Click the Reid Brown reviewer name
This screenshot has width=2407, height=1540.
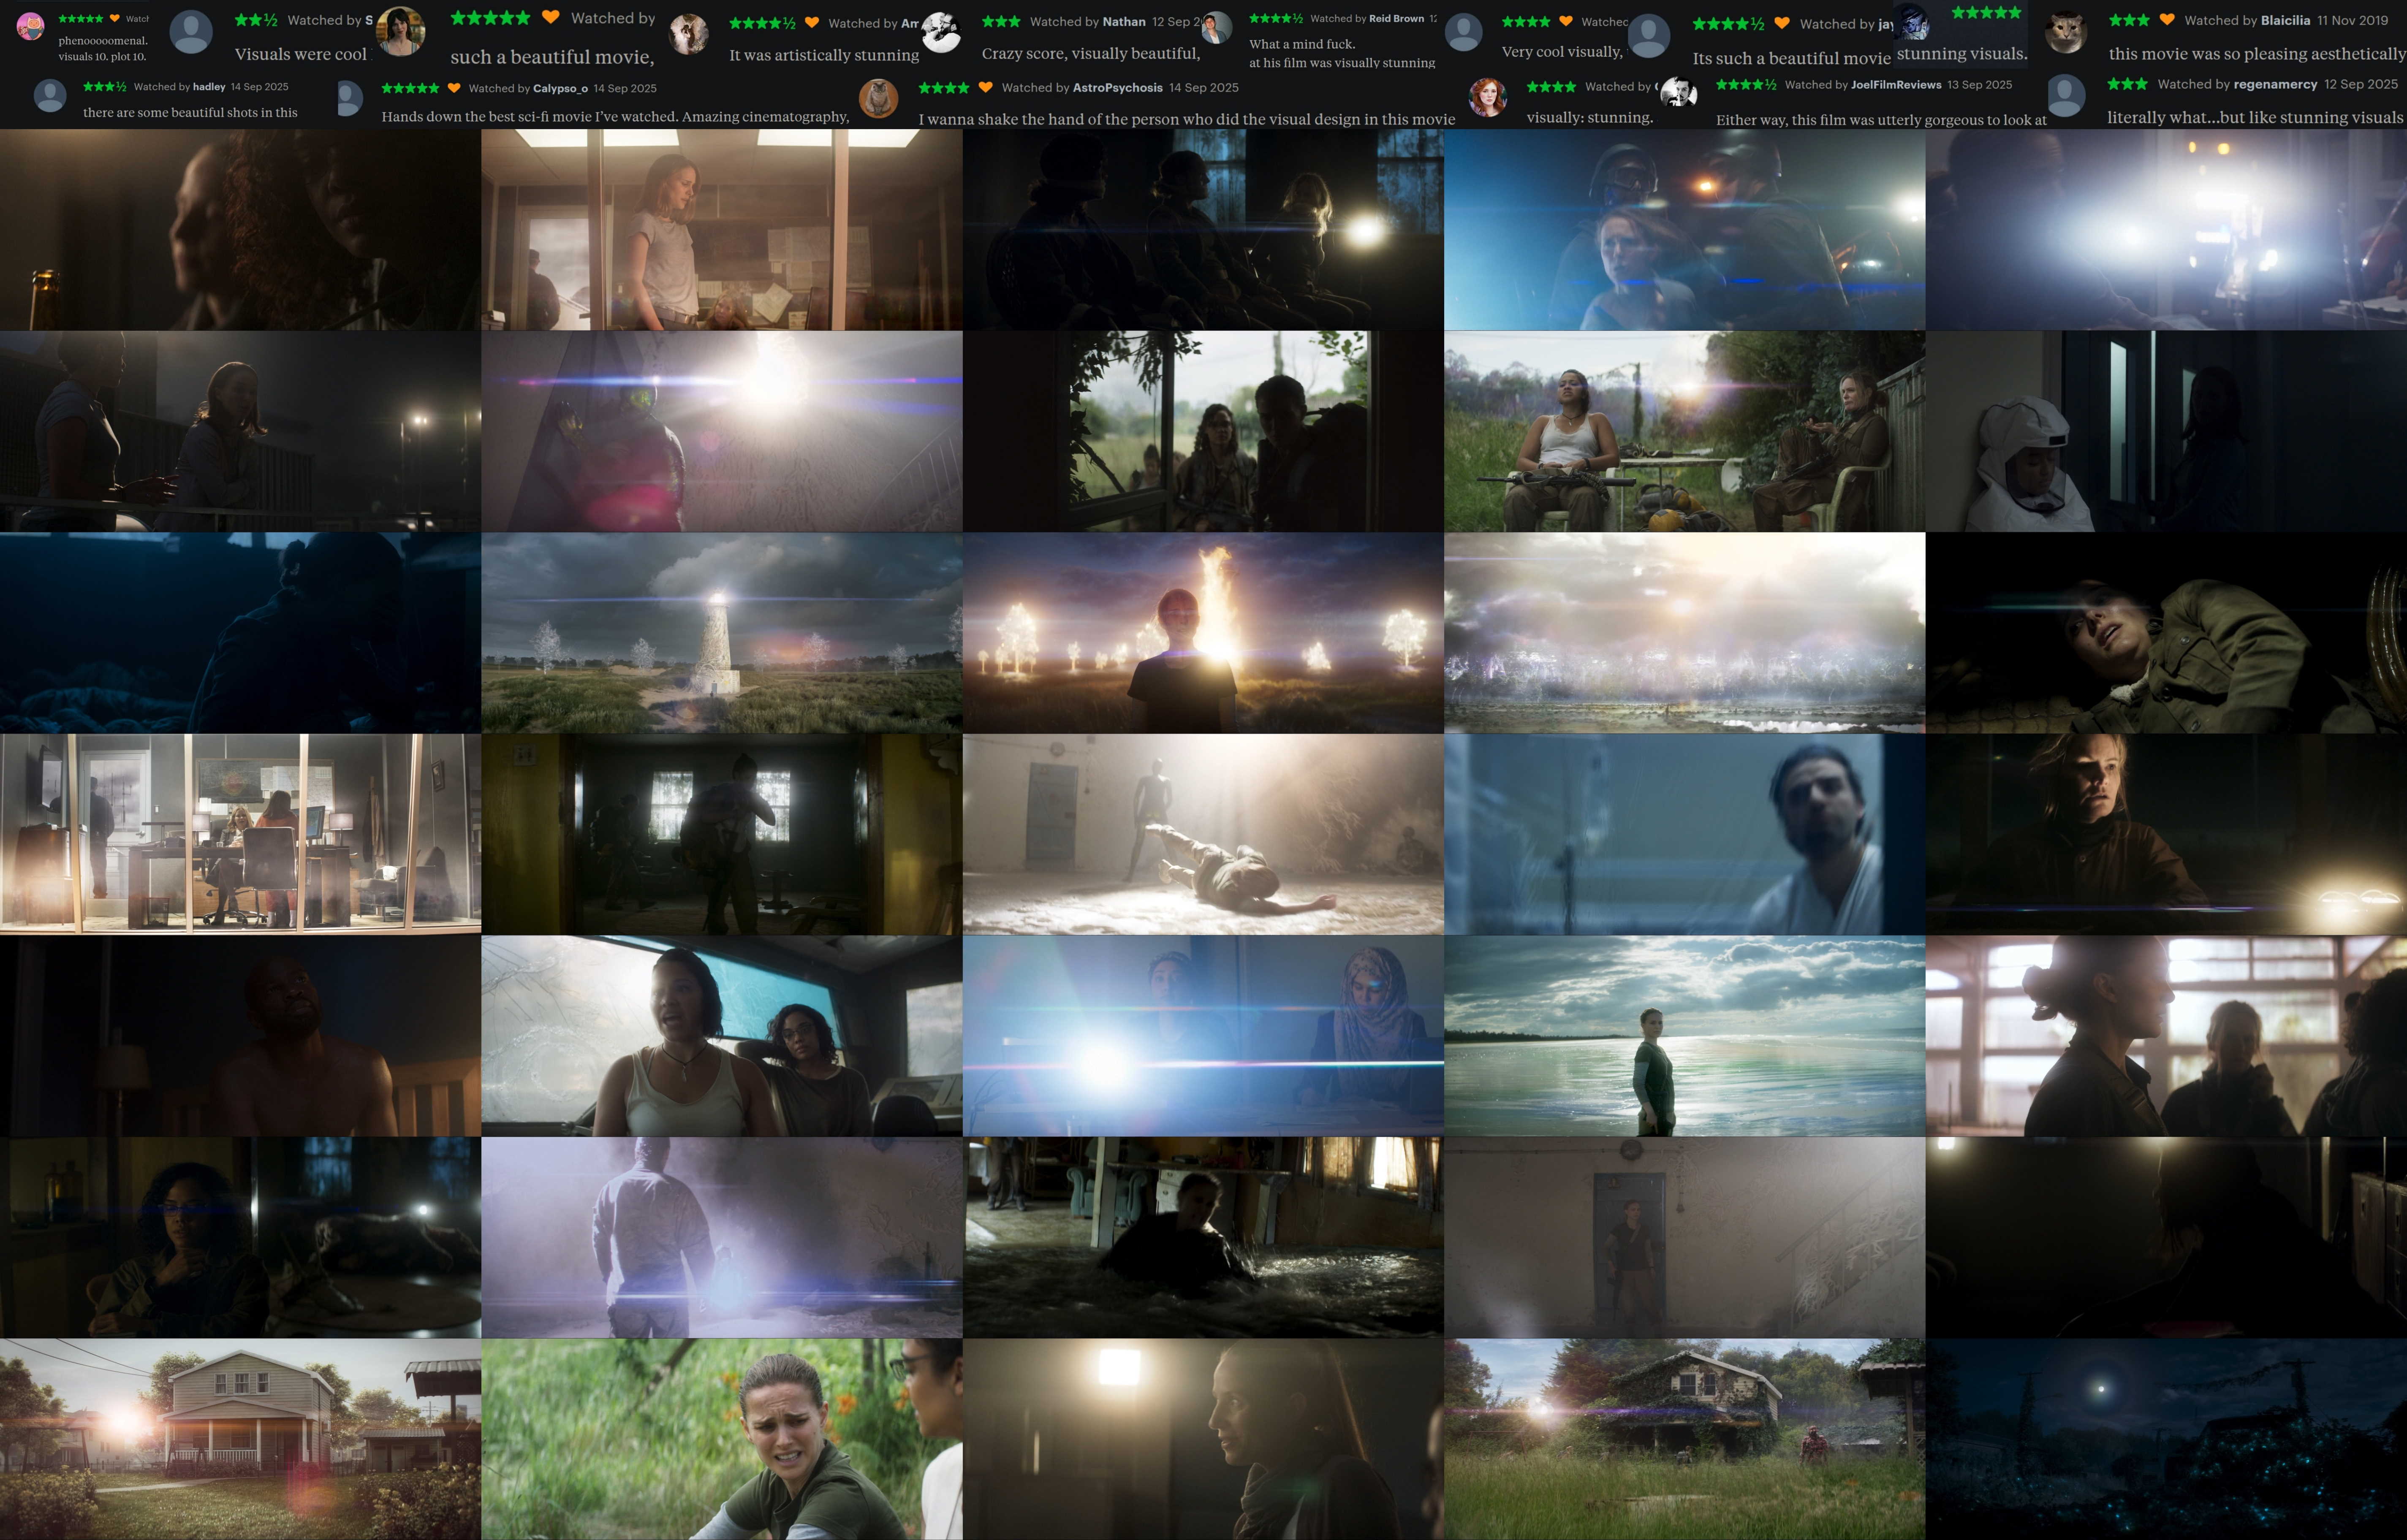1396,19
